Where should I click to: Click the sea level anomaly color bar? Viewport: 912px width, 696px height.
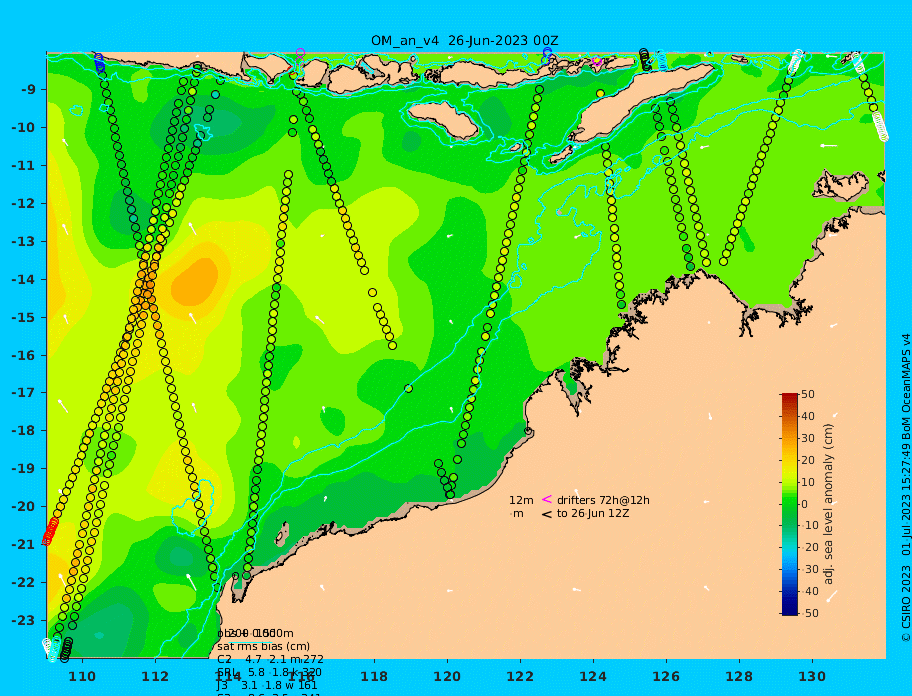point(790,504)
